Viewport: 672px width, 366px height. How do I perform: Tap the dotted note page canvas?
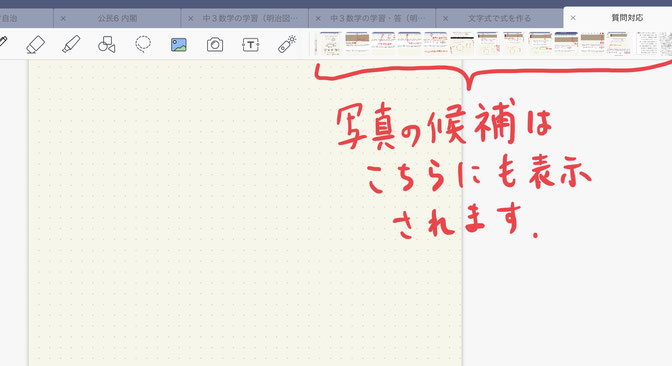(245, 213)
